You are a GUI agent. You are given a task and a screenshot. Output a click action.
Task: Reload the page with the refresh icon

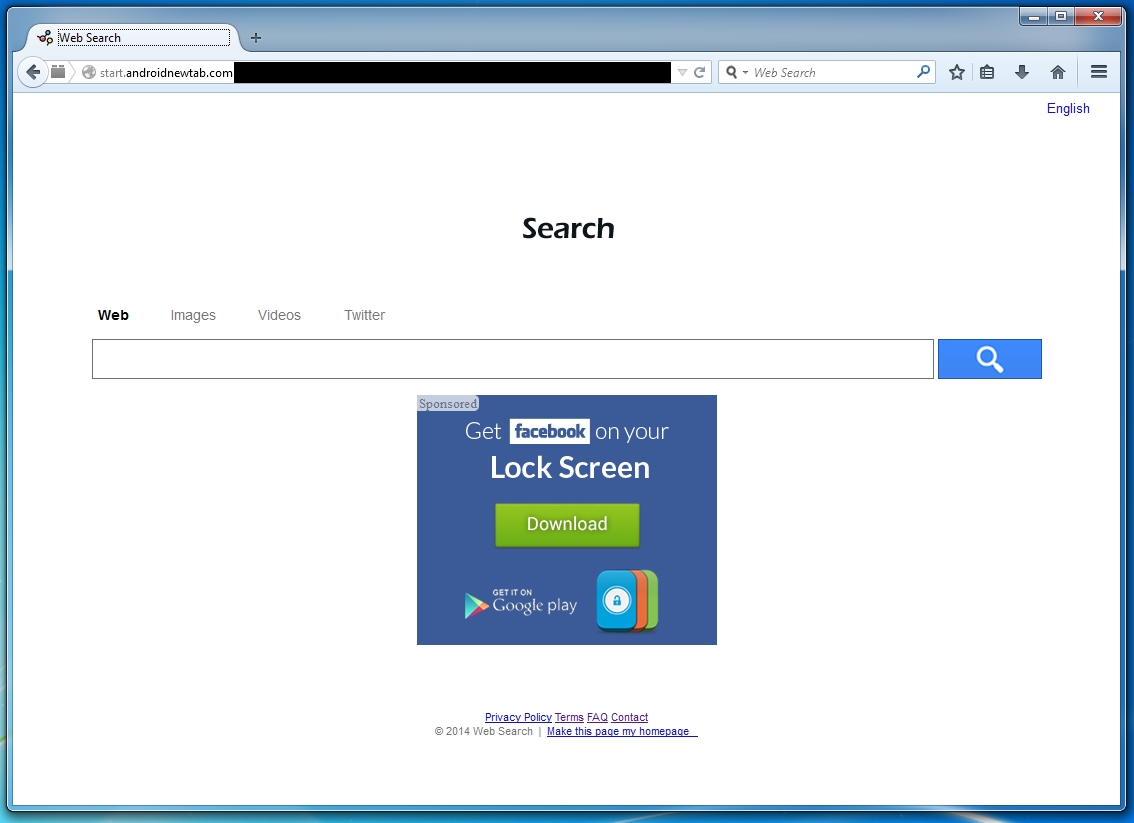[x=699, y=72]
